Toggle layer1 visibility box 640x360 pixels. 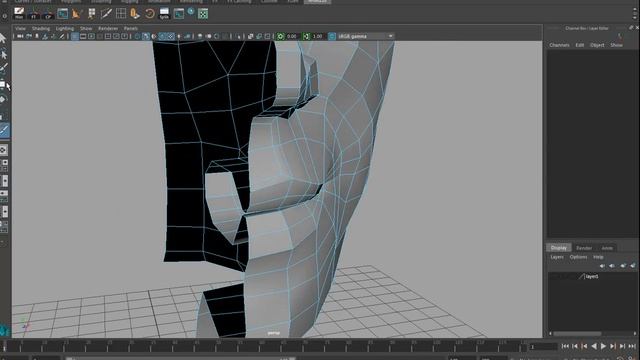pyautogui.click(x=553, y=276)
